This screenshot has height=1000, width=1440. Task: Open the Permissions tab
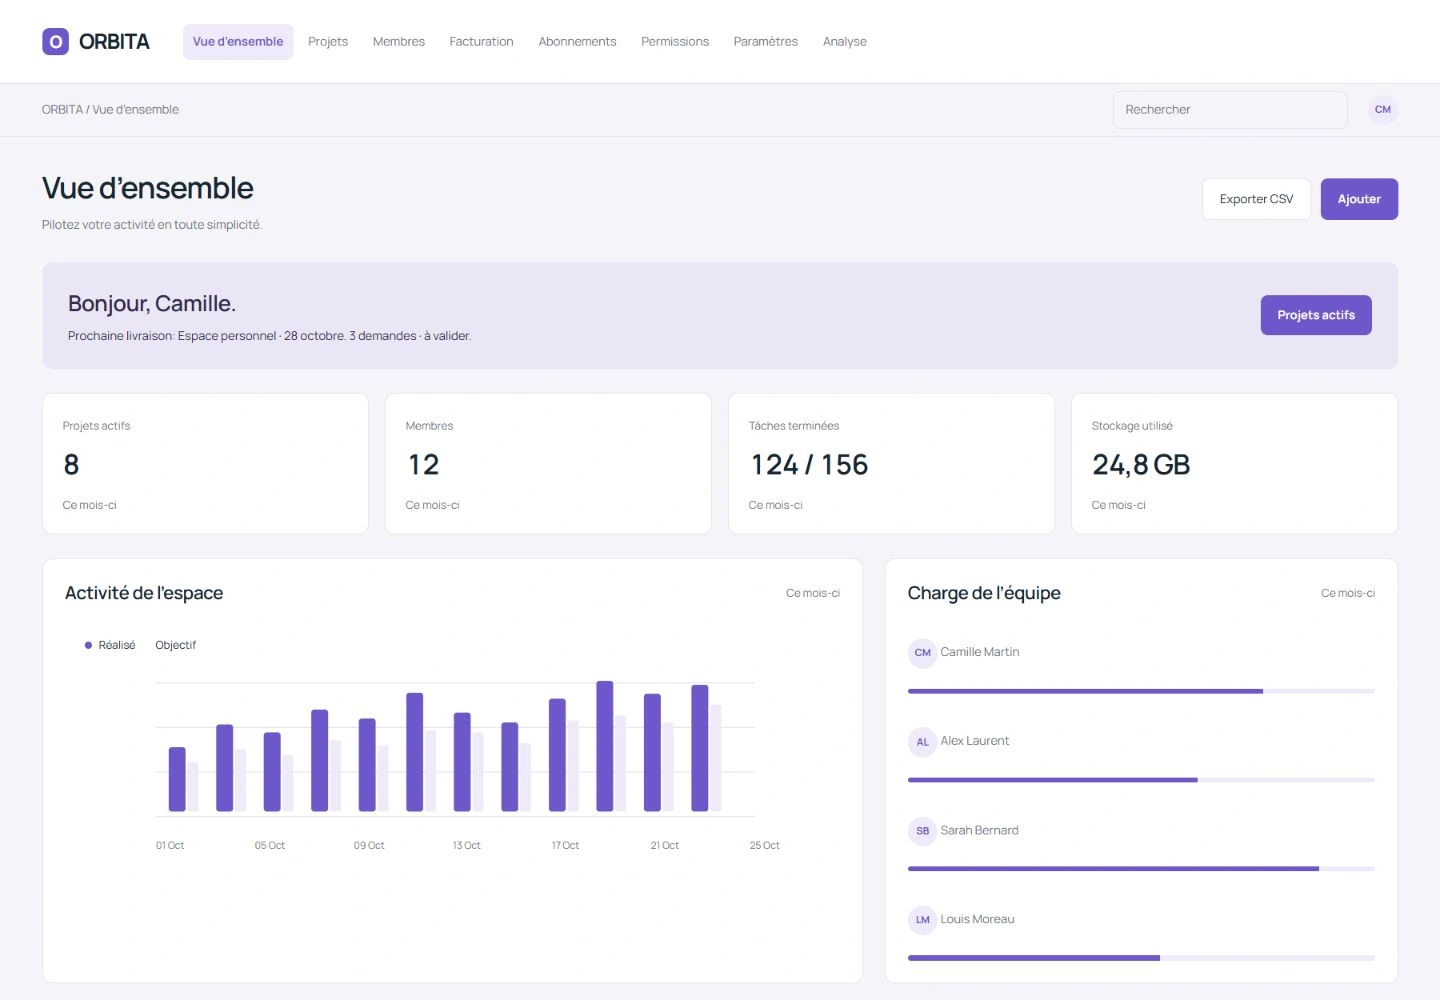(x=675, y=42)
